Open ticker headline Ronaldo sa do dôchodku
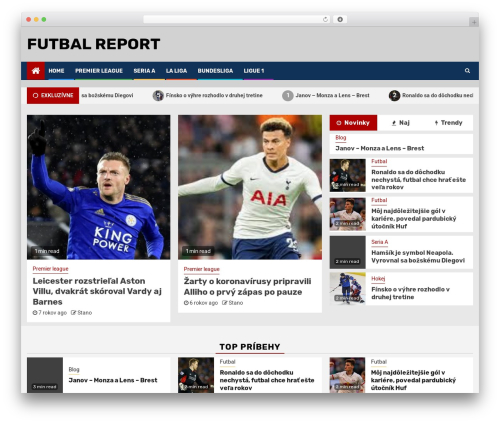The height and width of the screenshot is (423, 500). point(437,95)
